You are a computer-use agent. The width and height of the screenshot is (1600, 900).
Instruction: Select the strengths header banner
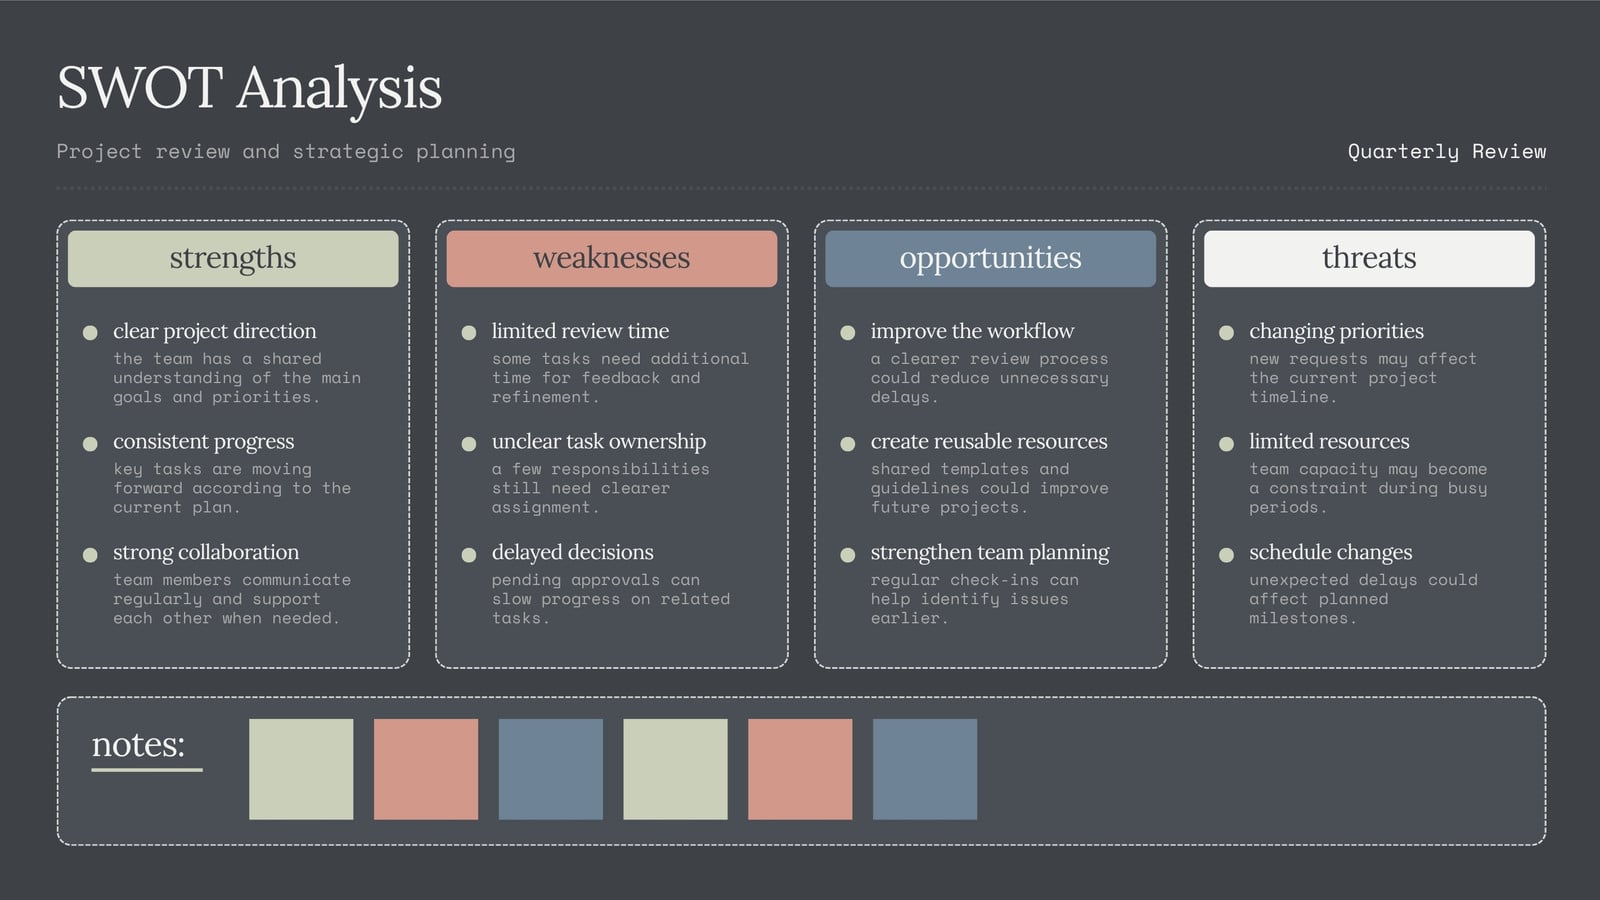point(233,259)
